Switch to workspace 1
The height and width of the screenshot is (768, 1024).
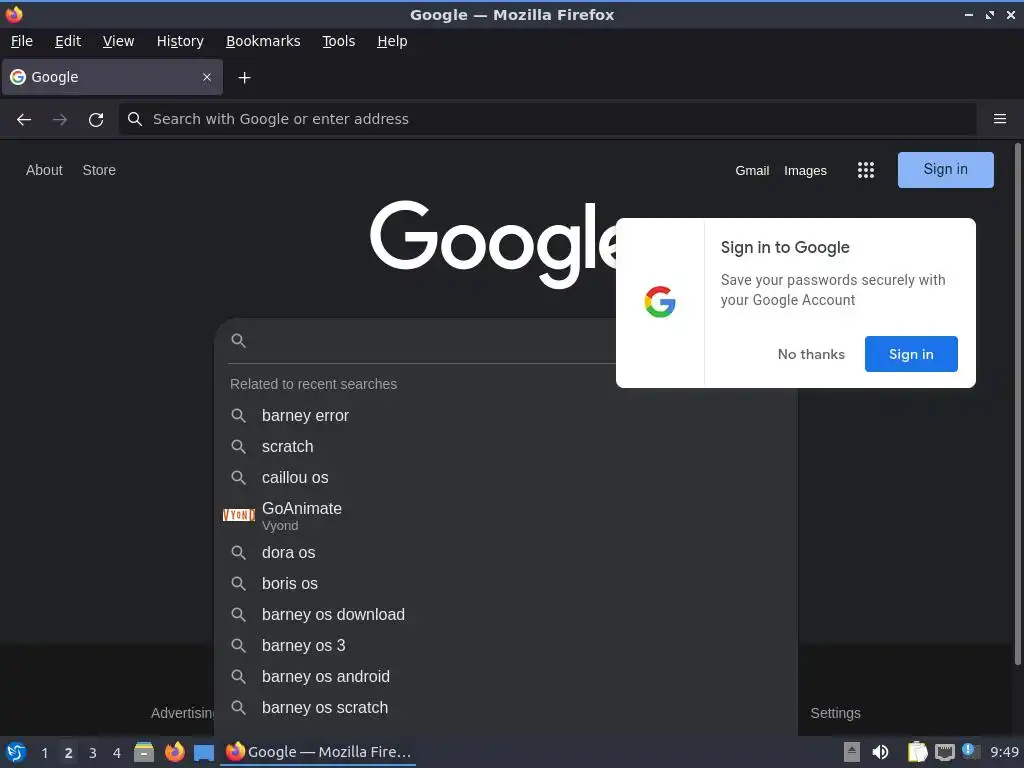44,753
